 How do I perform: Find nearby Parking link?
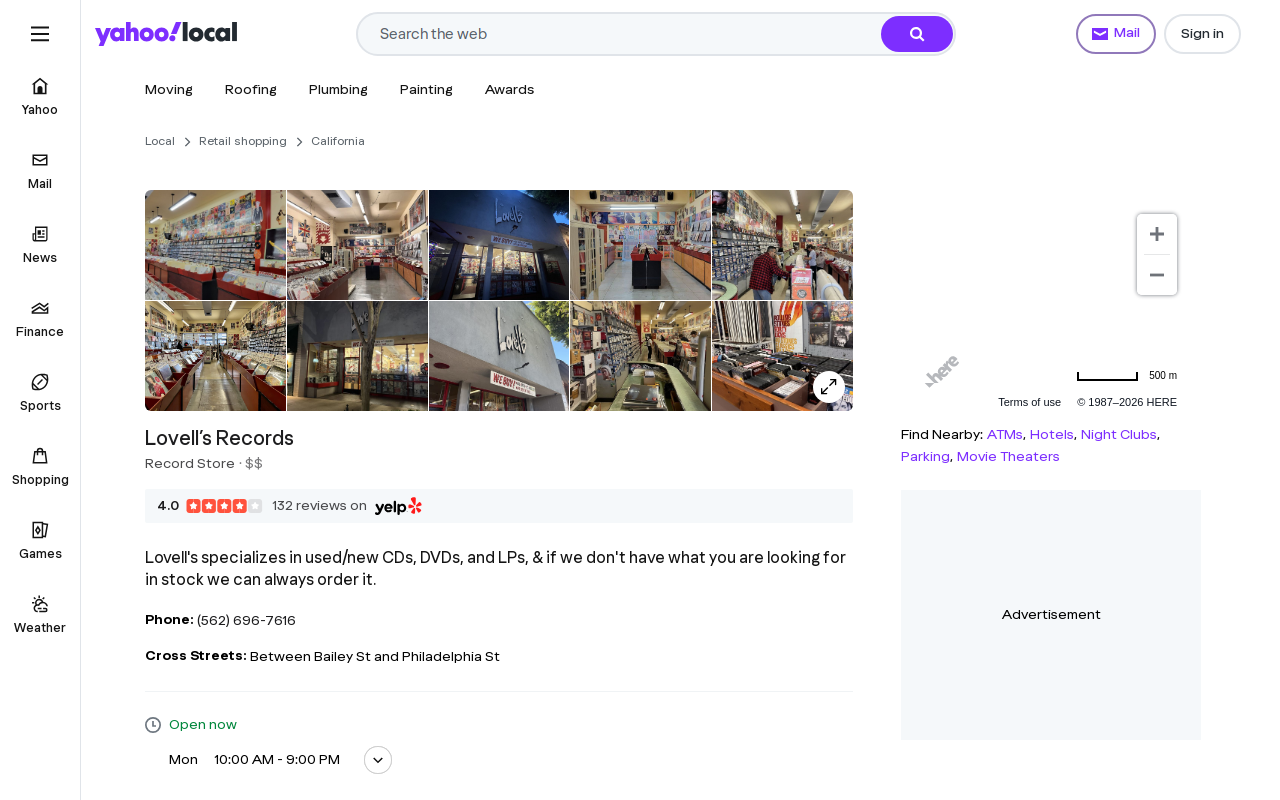[x=925, y=457]
